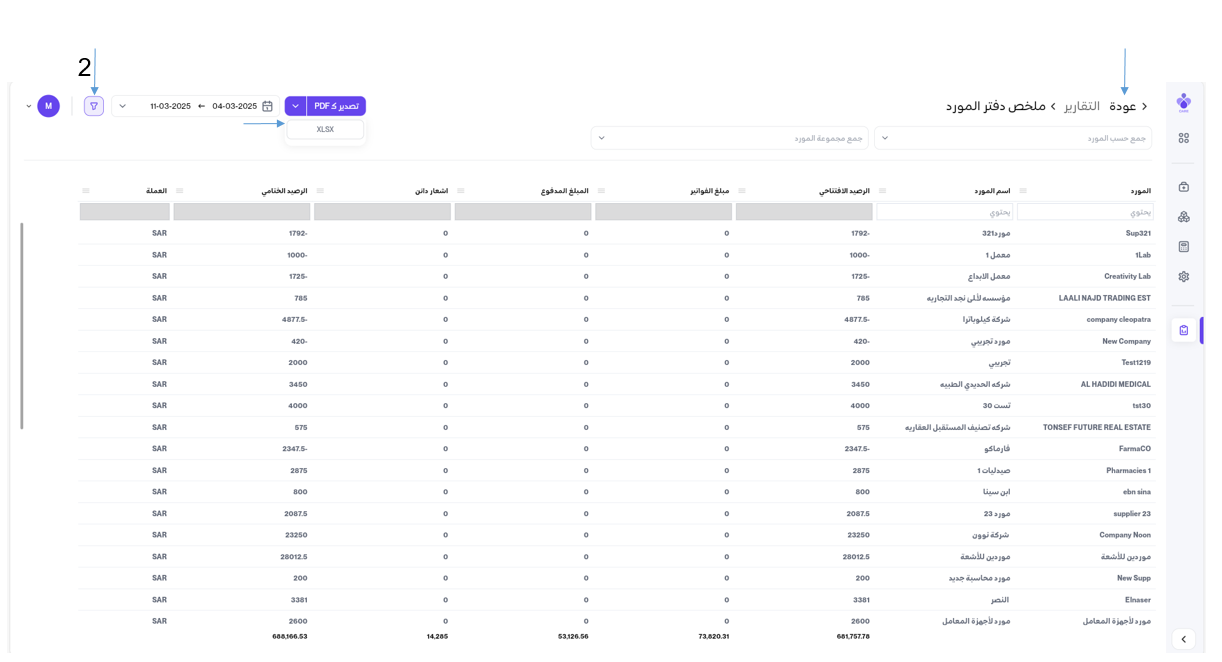Go to التقارير breadcrumb

1081,106
